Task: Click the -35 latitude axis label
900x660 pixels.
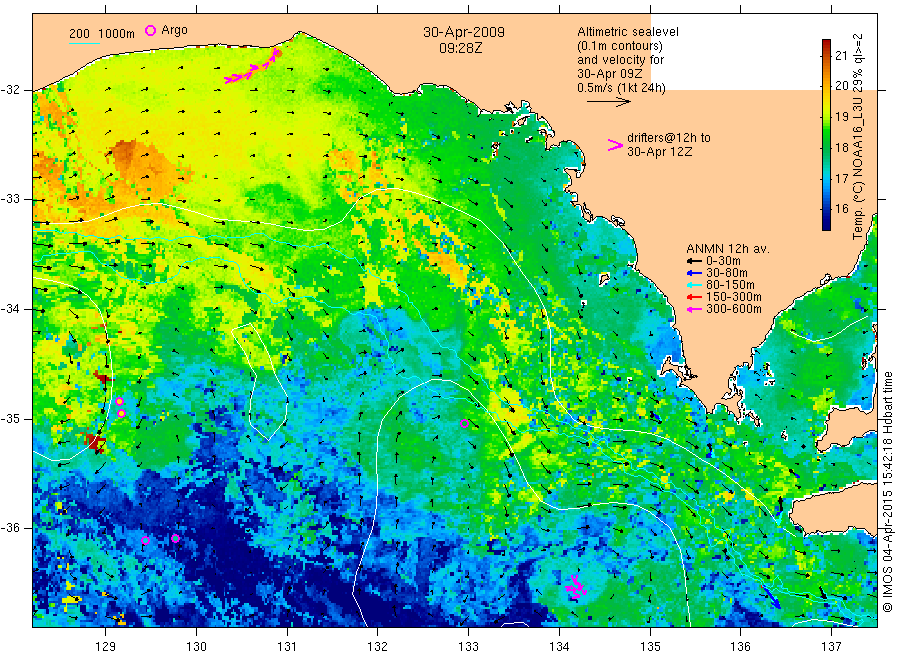Action: click(10, 419)
